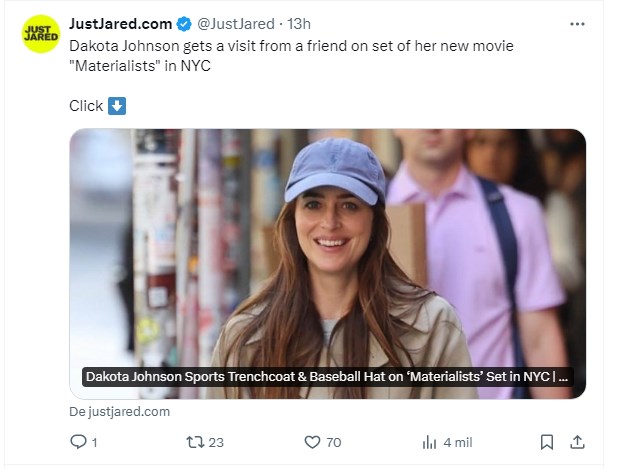Screen dimensions: 620x468
Task: Retweet the post using the repost icon
Action: [195, 442]
